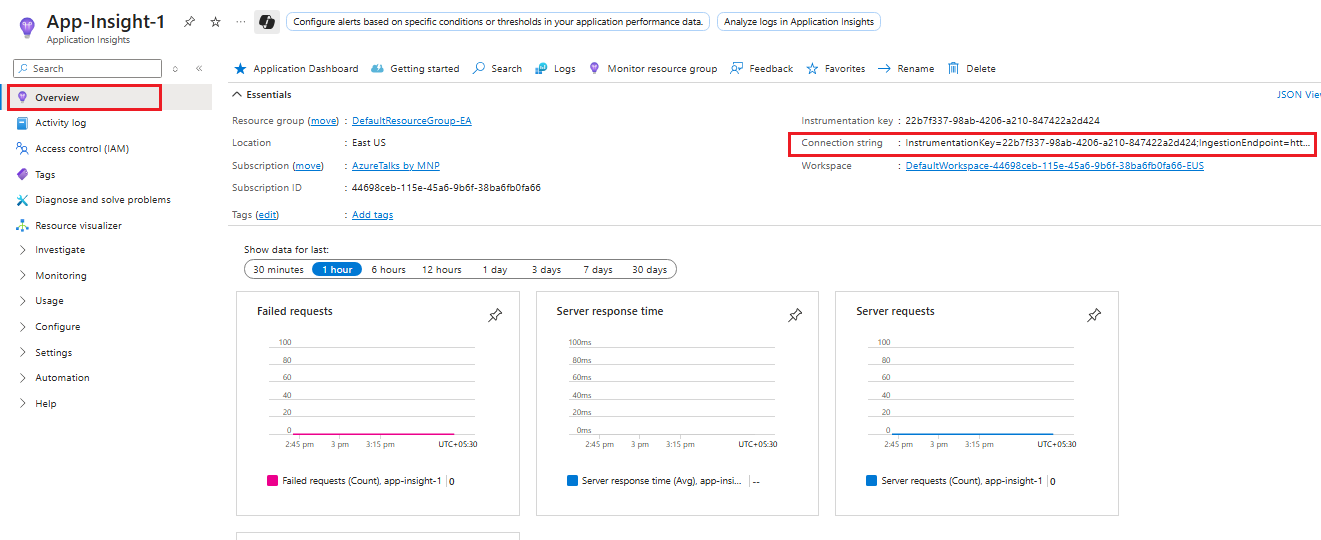1321x540 pixels.
Task: Collapse the Essentials section
Action: 237,95
